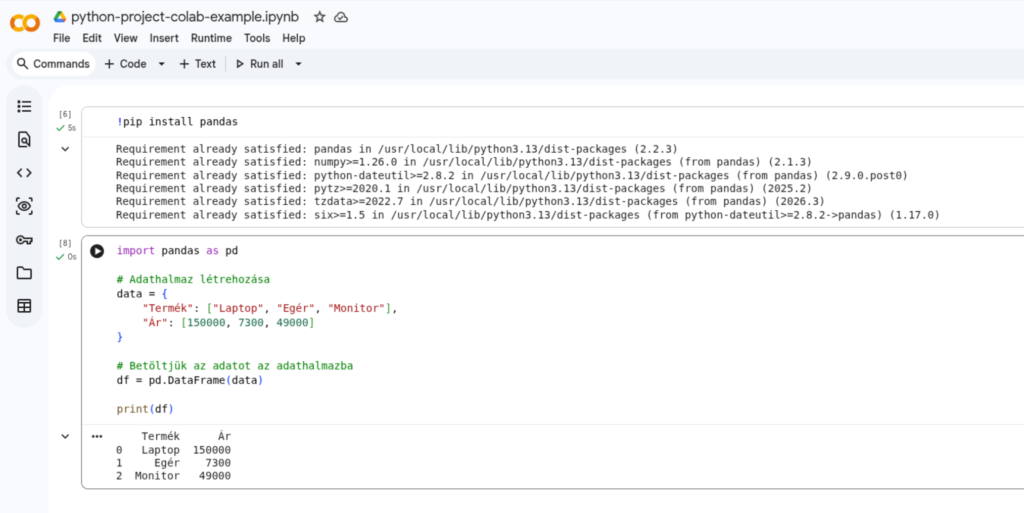Click the output line mentioning six>=1.5
Image resolution: width=1024 pixels, height=513 pixels.
click(528, 215)
